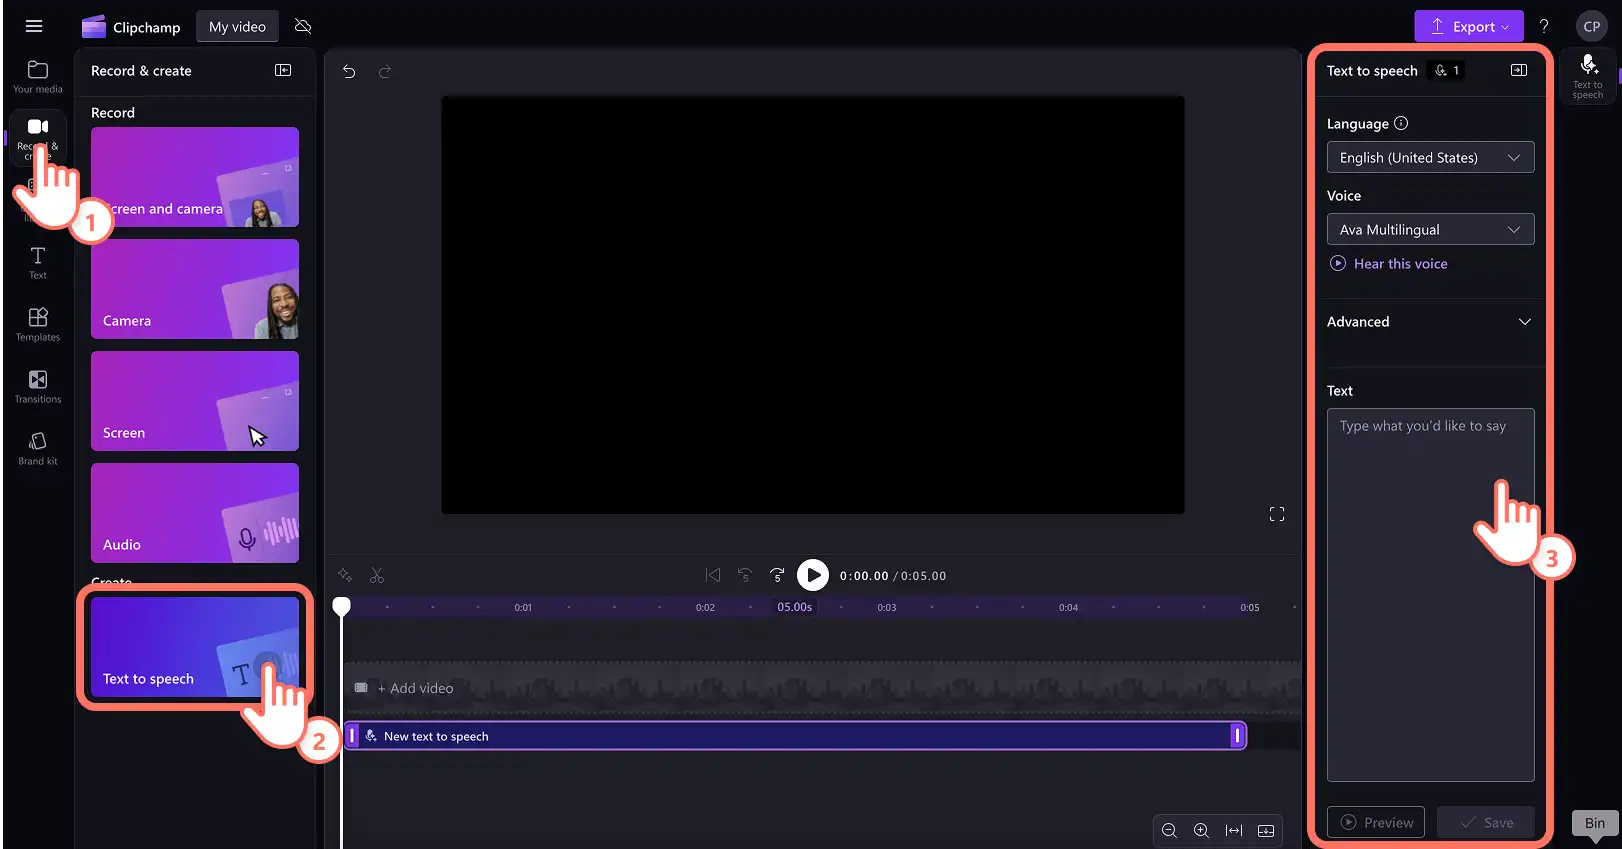Collapse the Text to speech panel
1622x849 pixels.
point(1519,70)
